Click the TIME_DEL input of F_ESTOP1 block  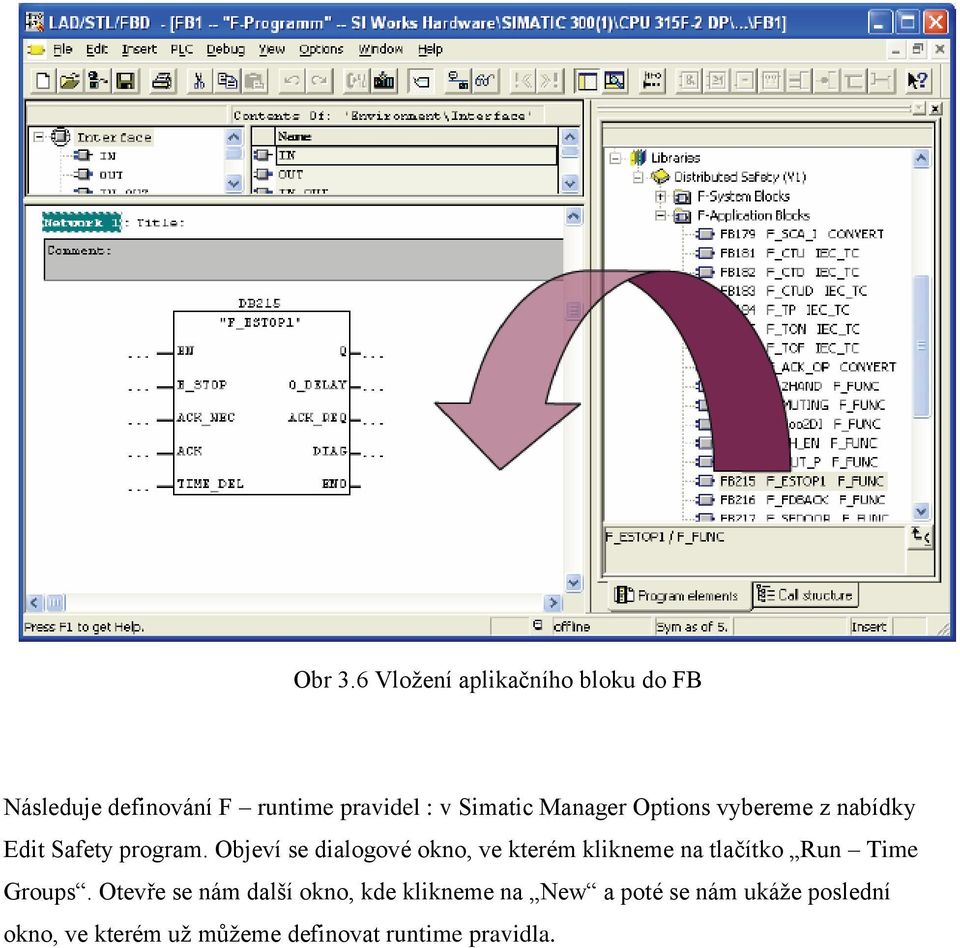211,484
